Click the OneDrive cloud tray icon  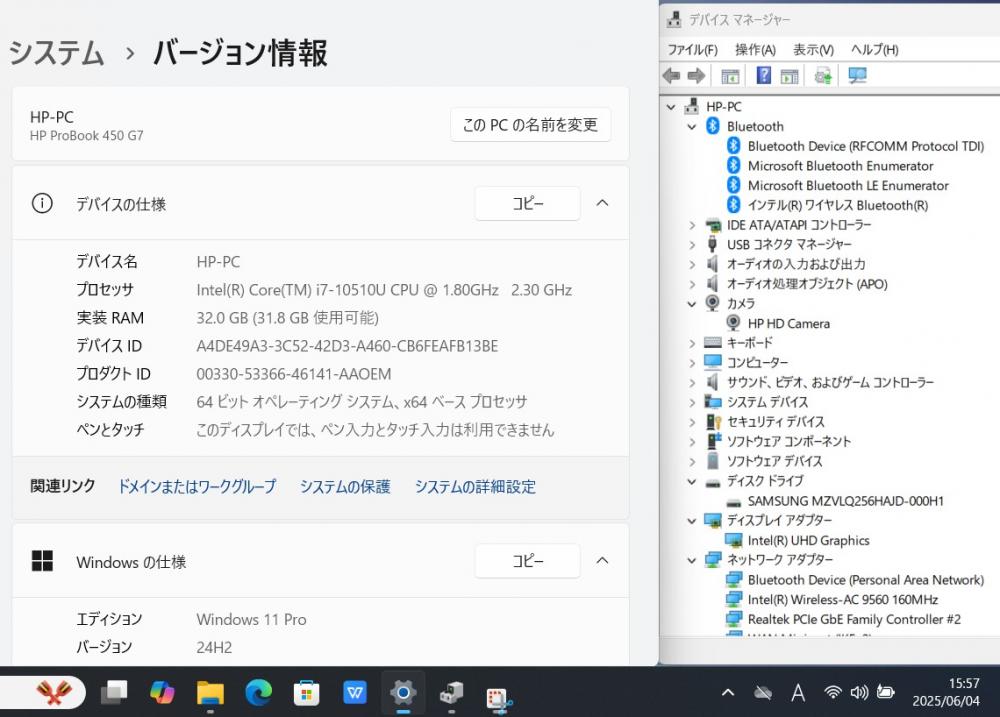[x=763, y=692]
